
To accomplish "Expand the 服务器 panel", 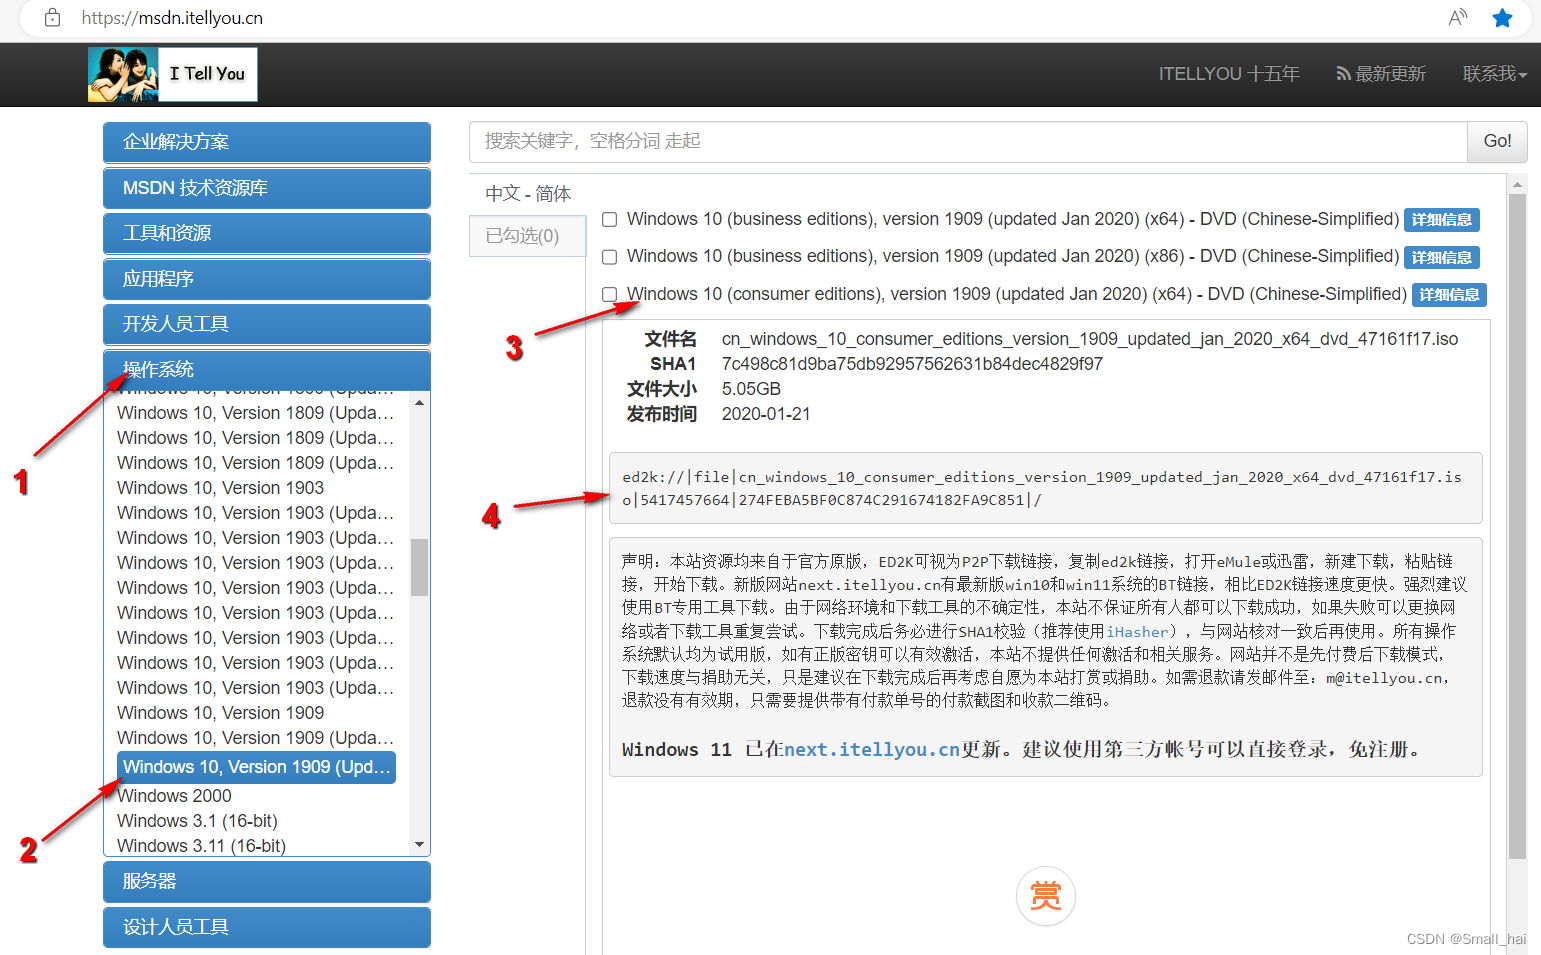I will [267, 881].
